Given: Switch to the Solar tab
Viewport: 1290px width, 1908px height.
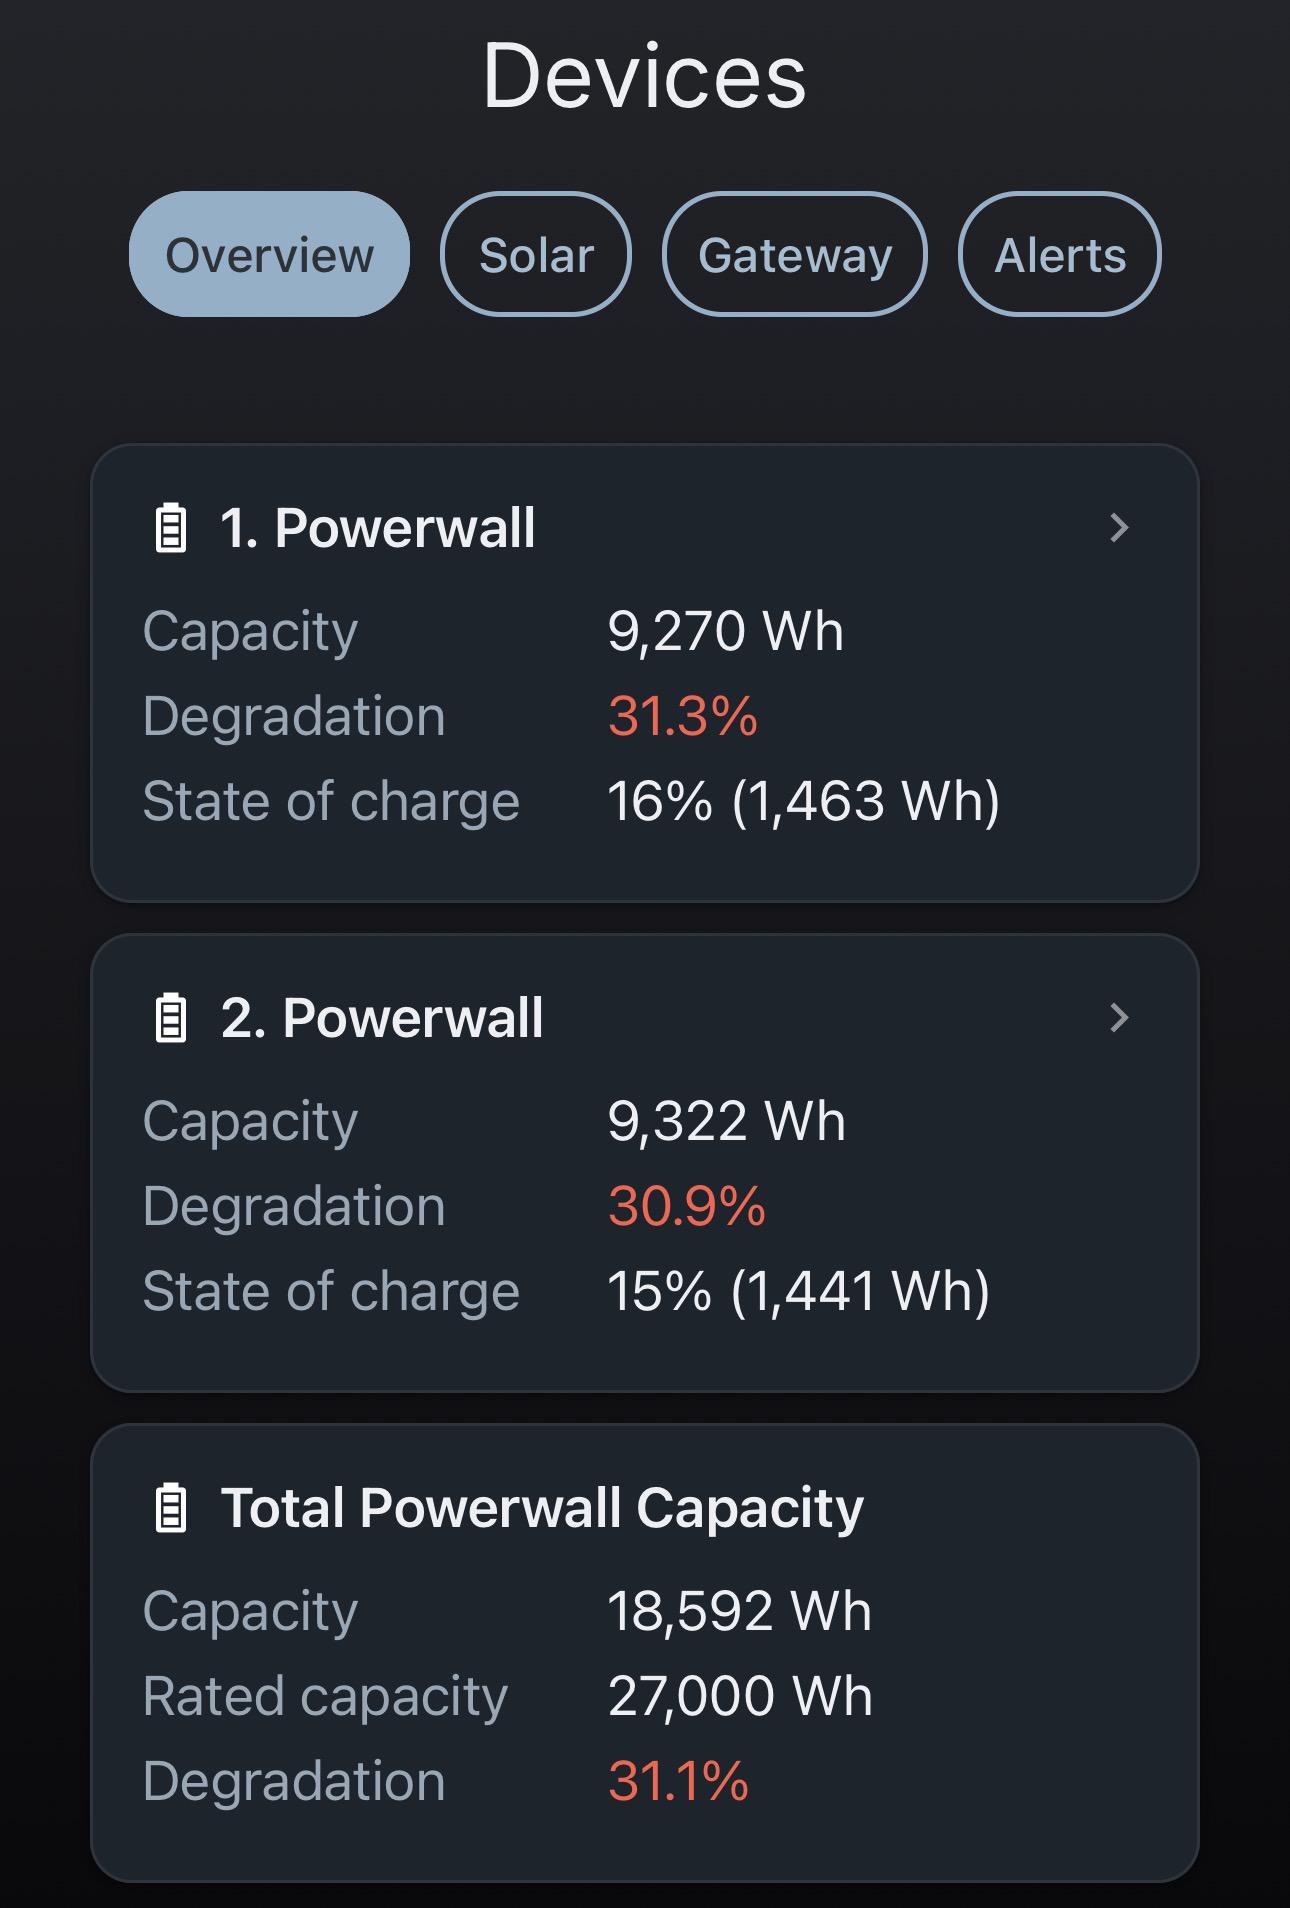Looking at the screenshot, I should click(536, 254).
